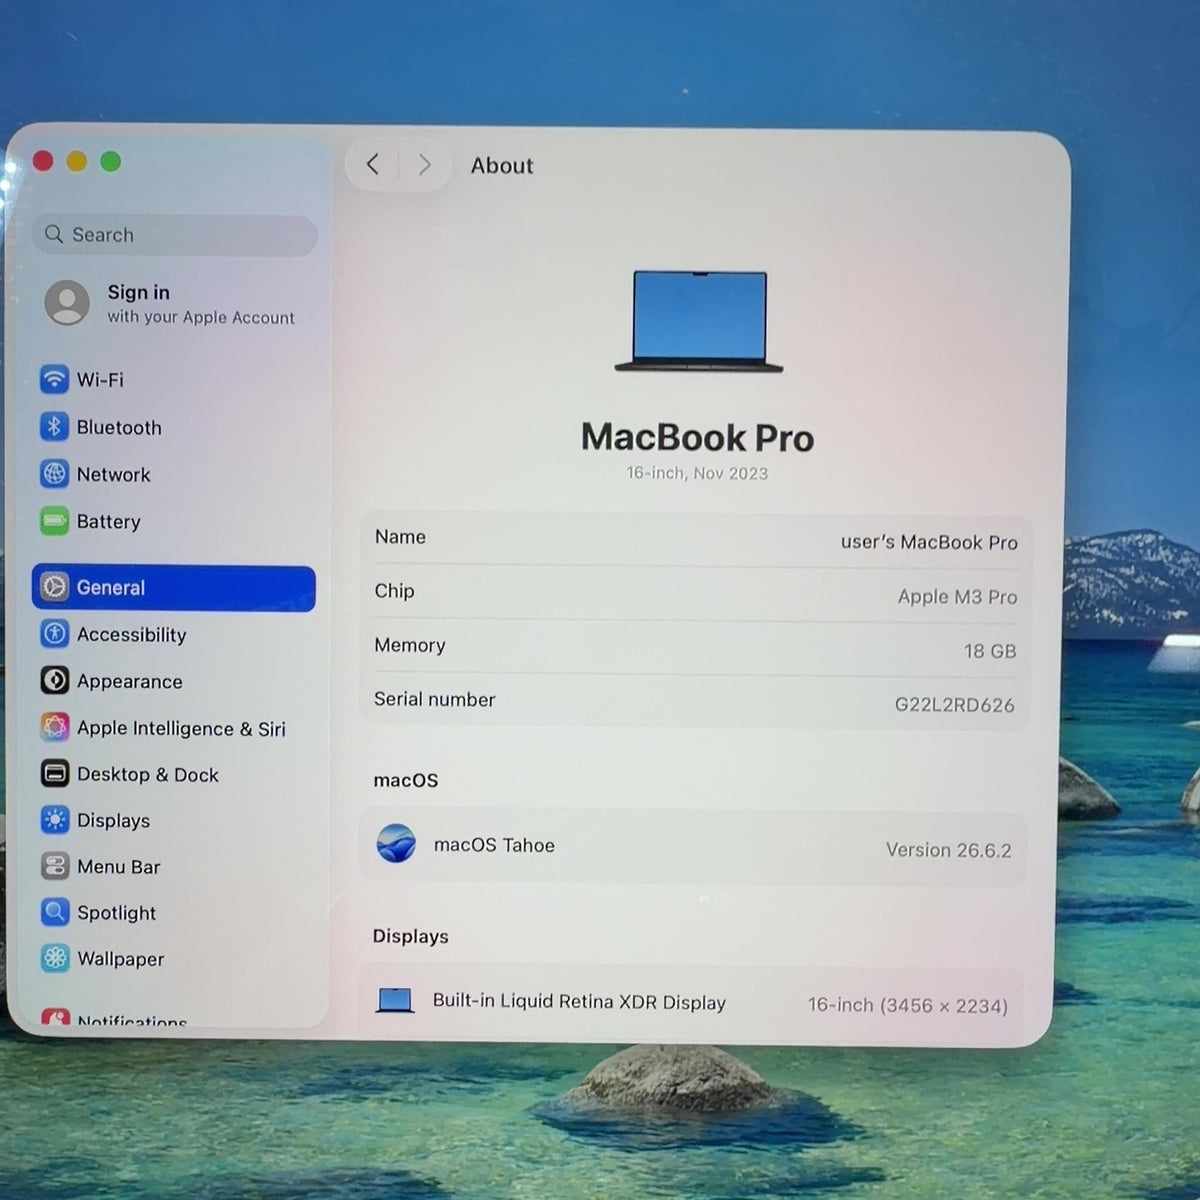Sign in with your Apple Account
Image resolution: width=1200 pixels, height=1200 pixels.
click(x=173, y=303)
